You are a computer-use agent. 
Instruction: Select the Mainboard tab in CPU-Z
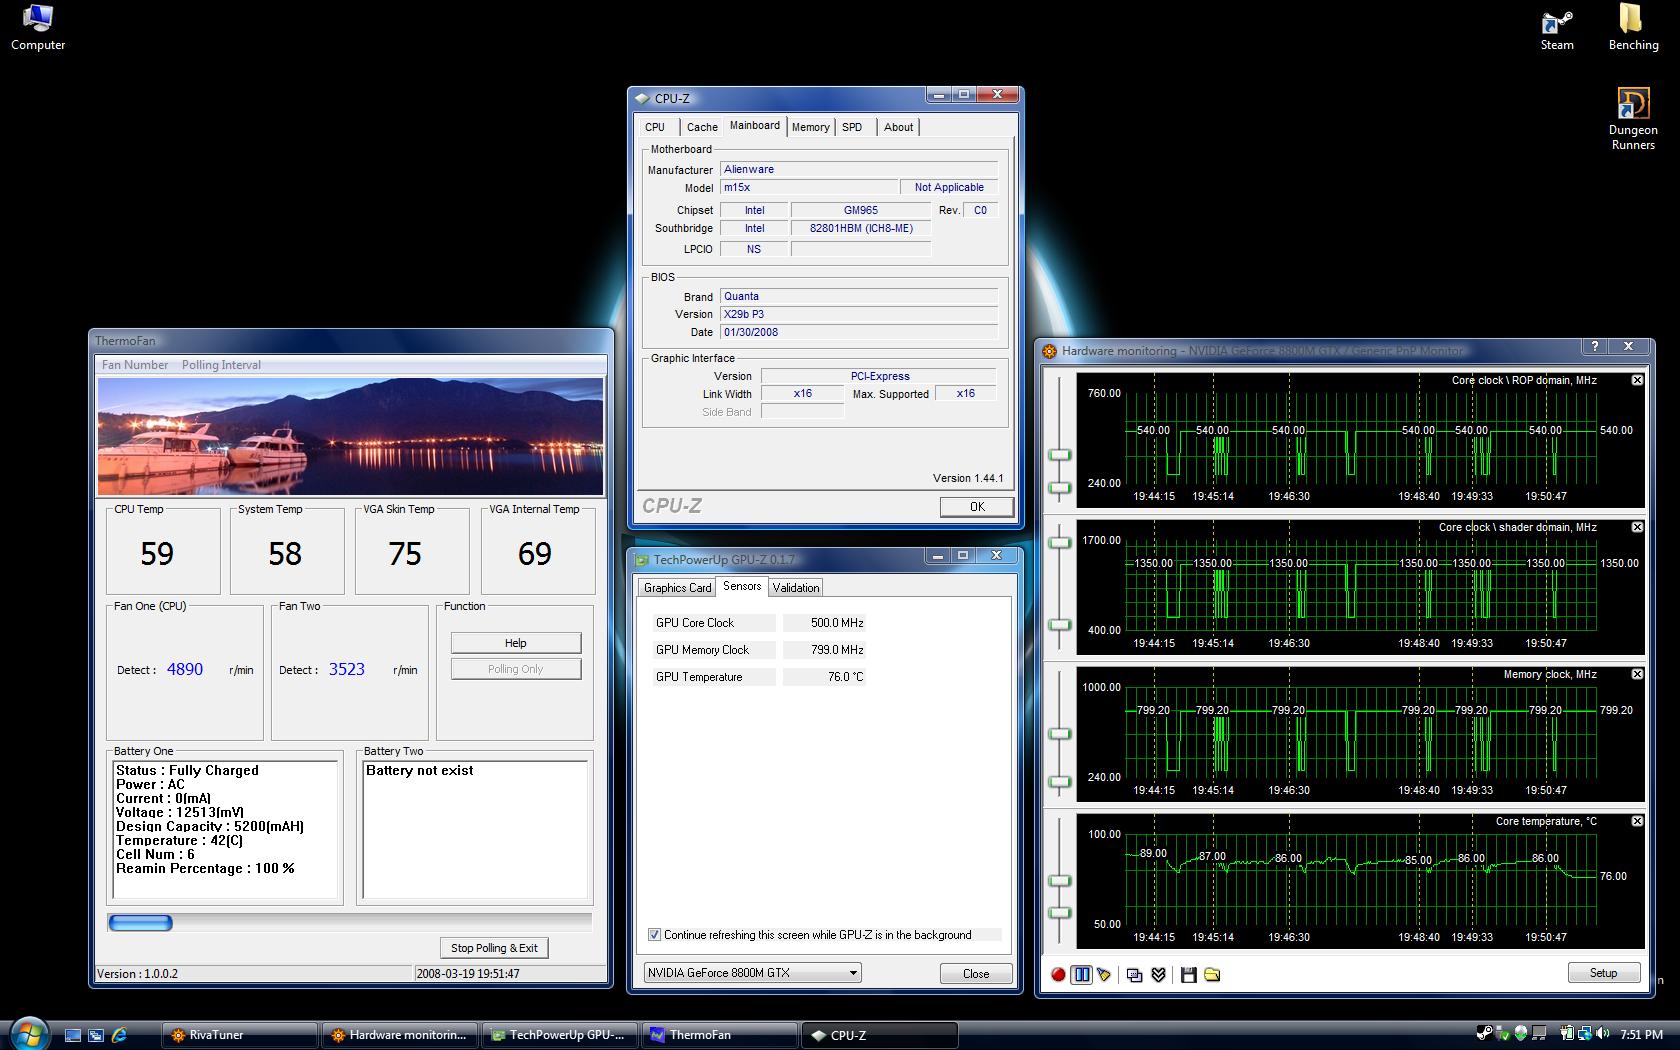[755, 126]
